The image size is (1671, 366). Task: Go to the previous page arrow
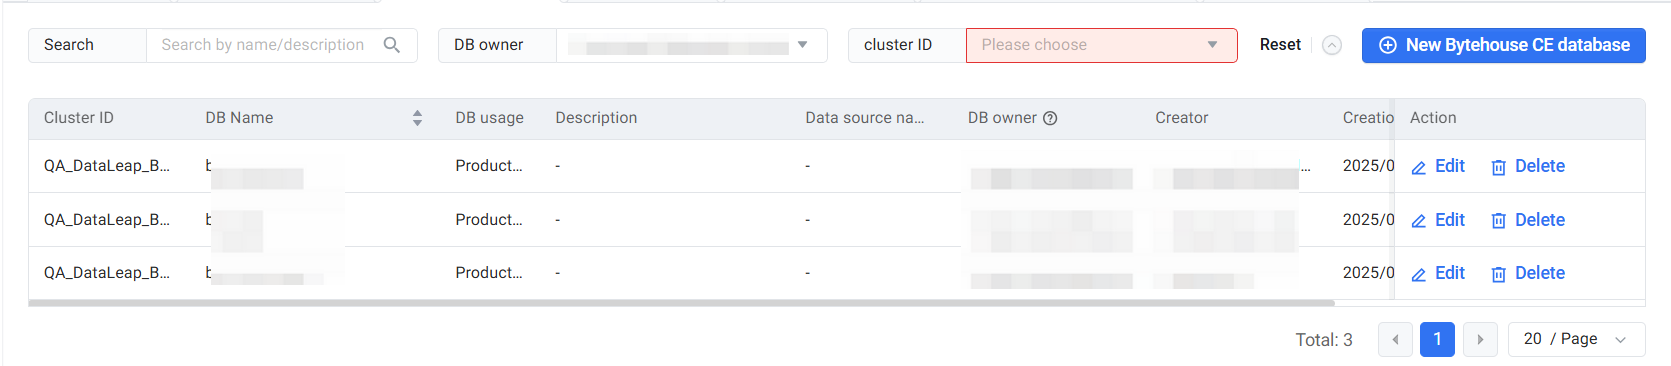[1395, 339]
